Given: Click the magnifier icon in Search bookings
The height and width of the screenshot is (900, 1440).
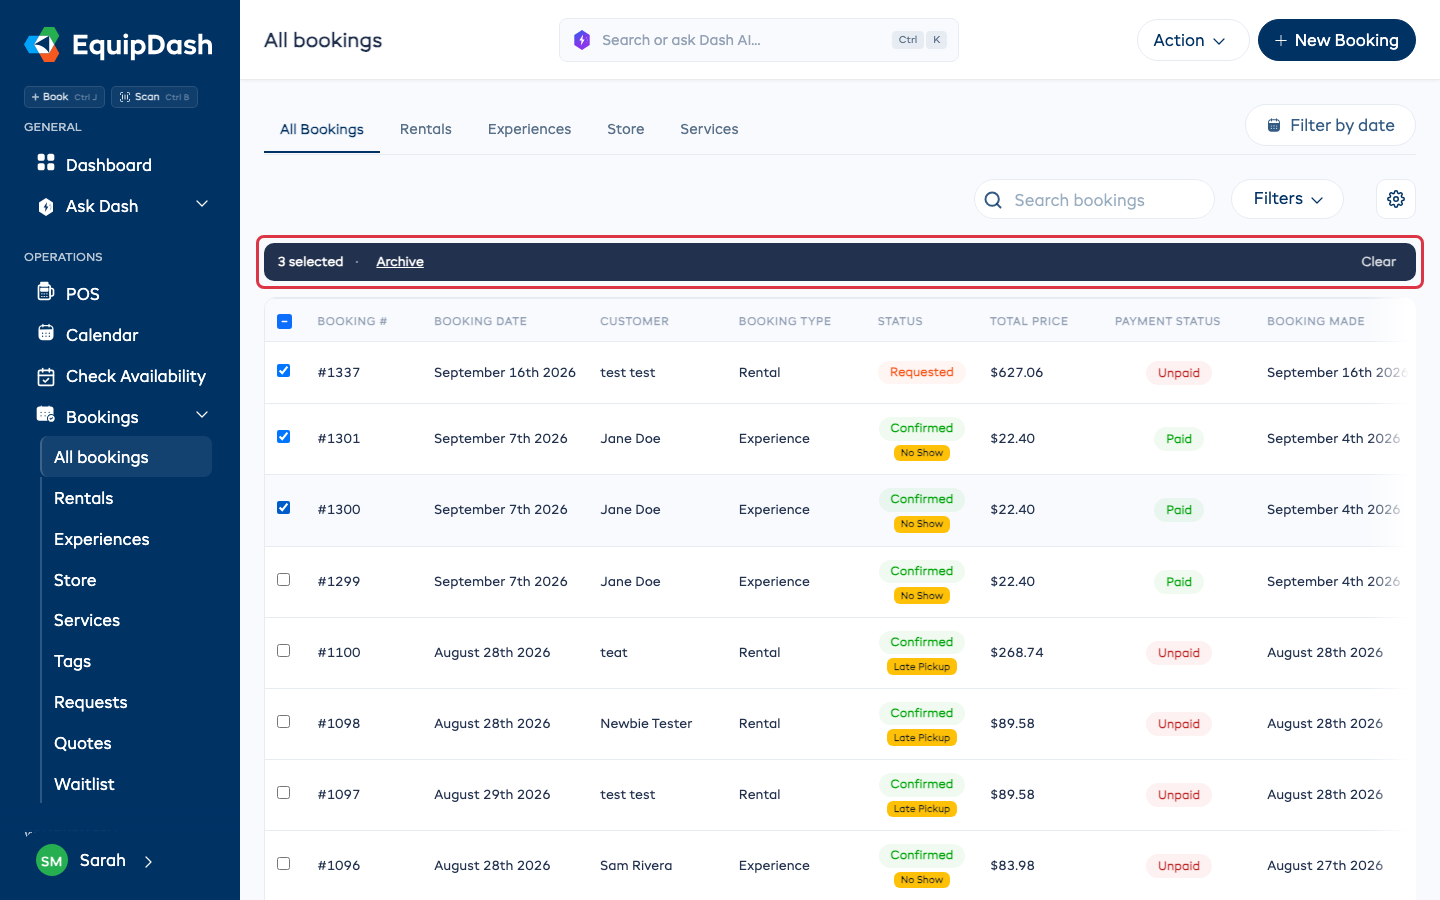Looking at the screenshot, I should [x=993, y=200].
